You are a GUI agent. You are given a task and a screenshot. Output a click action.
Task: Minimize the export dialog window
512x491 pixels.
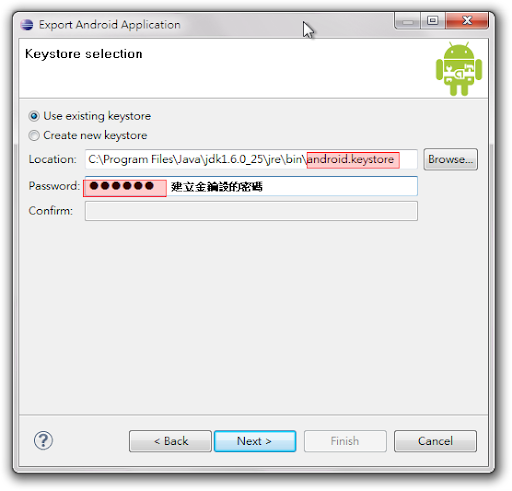[408, 21]
